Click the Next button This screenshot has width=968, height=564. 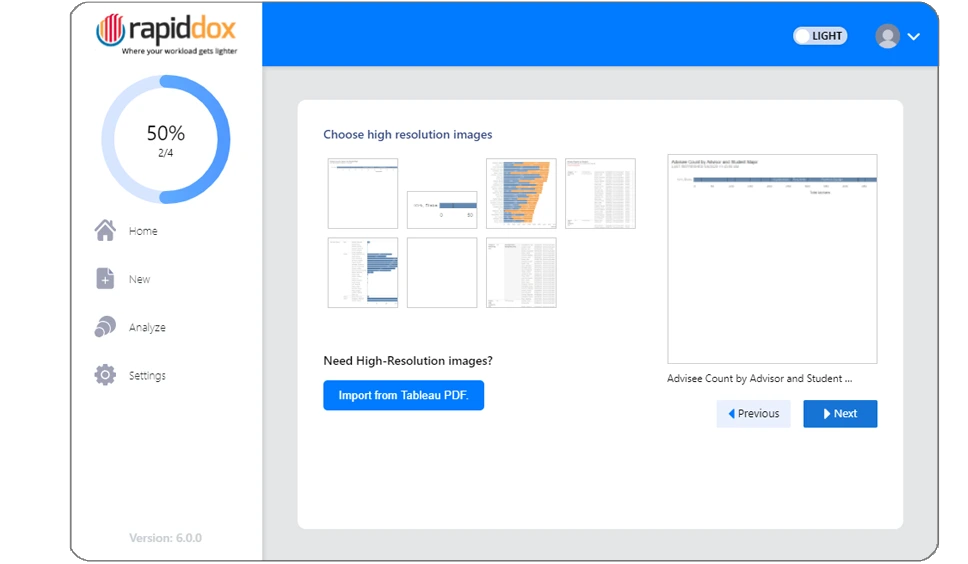pos(840,413)
